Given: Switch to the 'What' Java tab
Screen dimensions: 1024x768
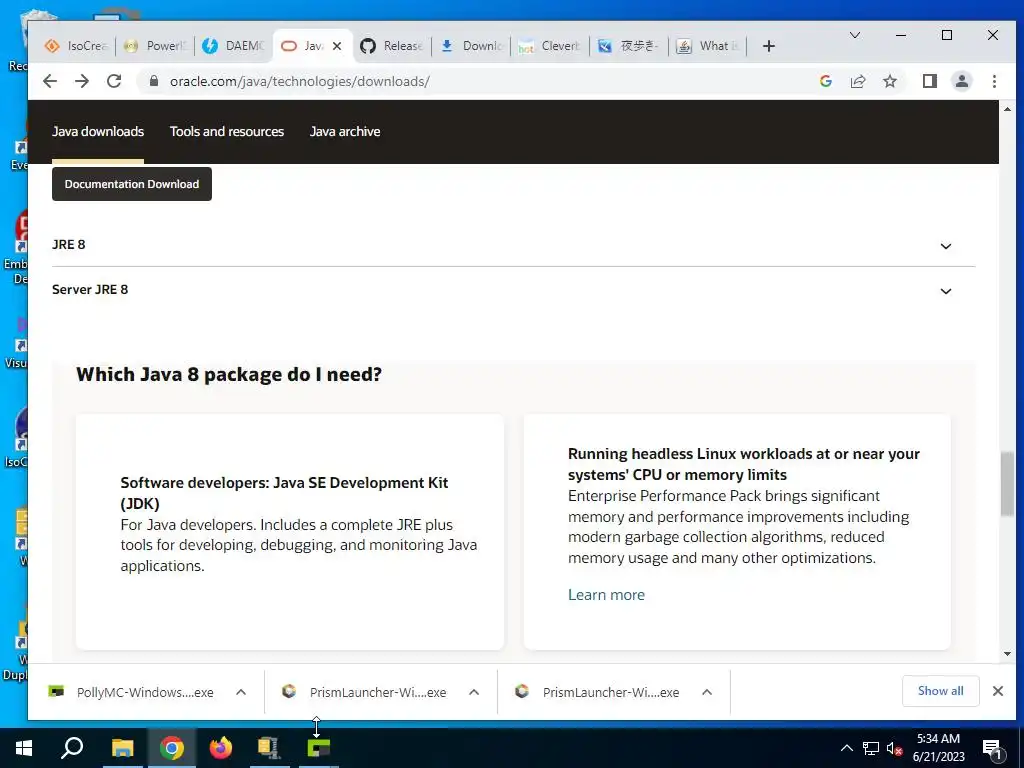Looking at the screenshot, I should click(x=708, y=46).
